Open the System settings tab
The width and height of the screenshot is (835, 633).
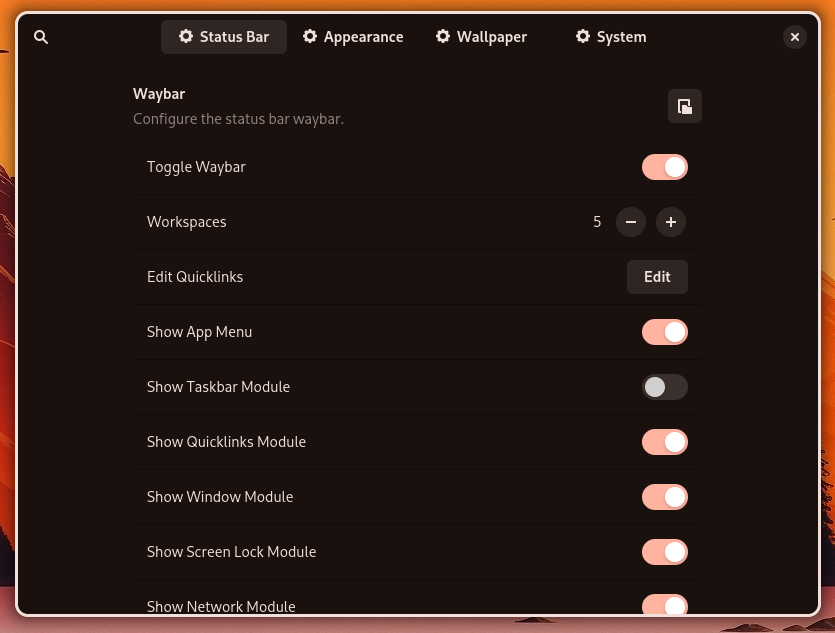610,36
